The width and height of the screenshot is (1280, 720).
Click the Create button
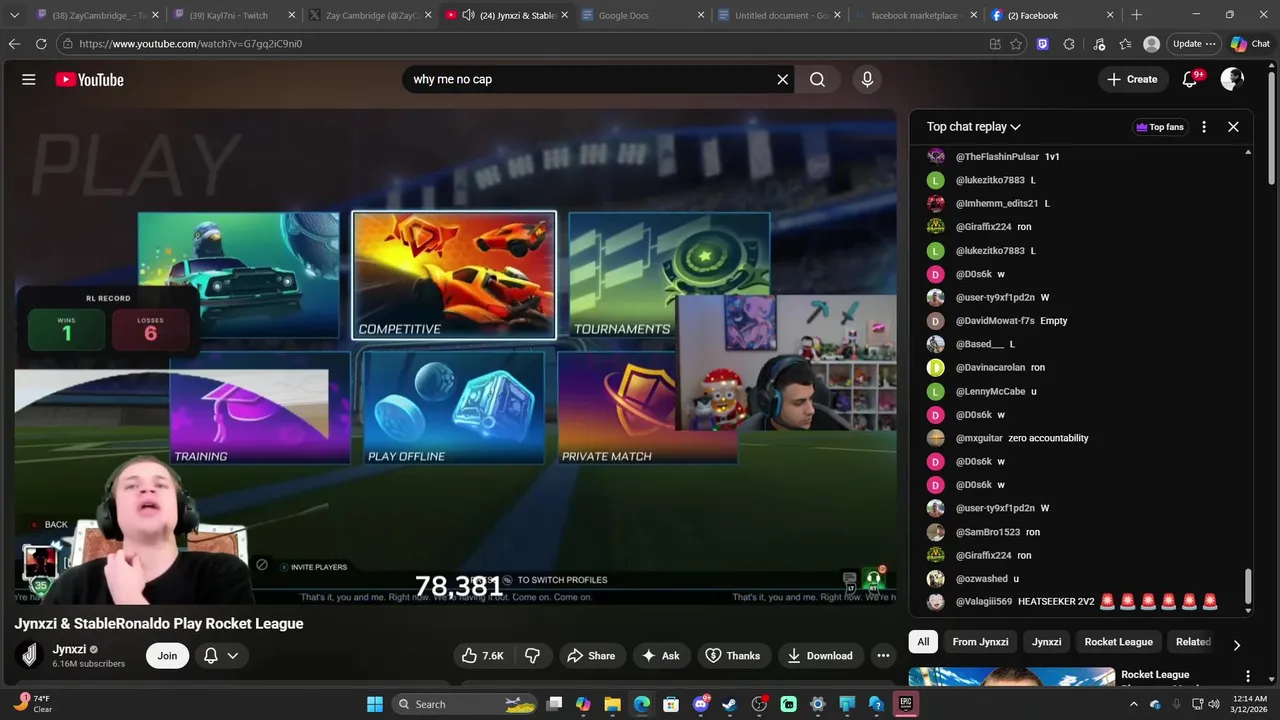coord(1133,79)
